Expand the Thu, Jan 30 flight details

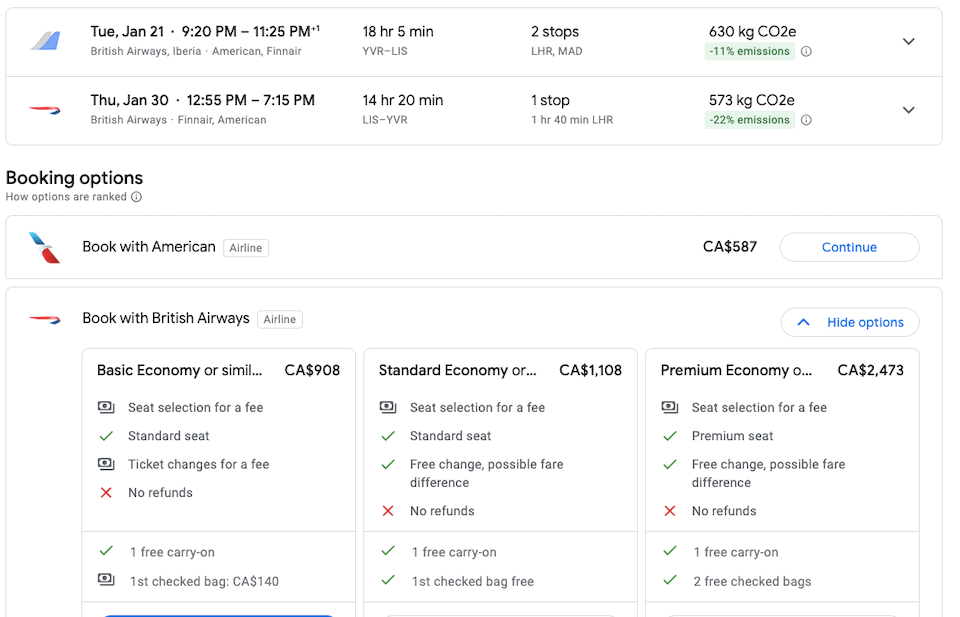click(x=909, y=110)
